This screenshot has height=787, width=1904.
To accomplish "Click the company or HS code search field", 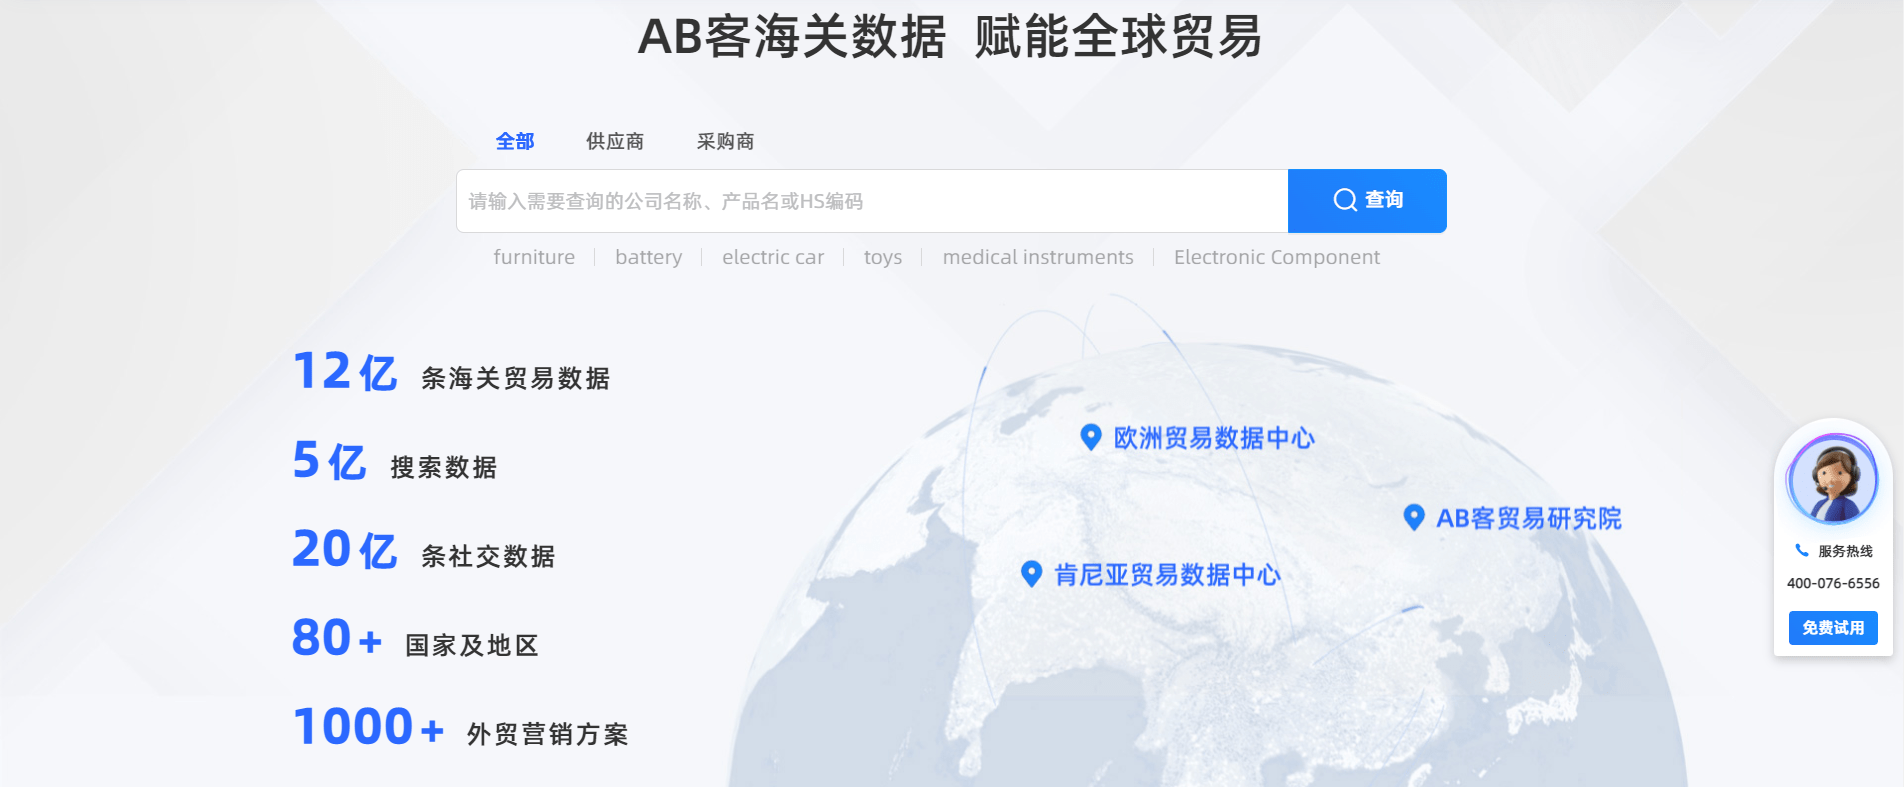I will pyautogui.click(x=872, y=201).
